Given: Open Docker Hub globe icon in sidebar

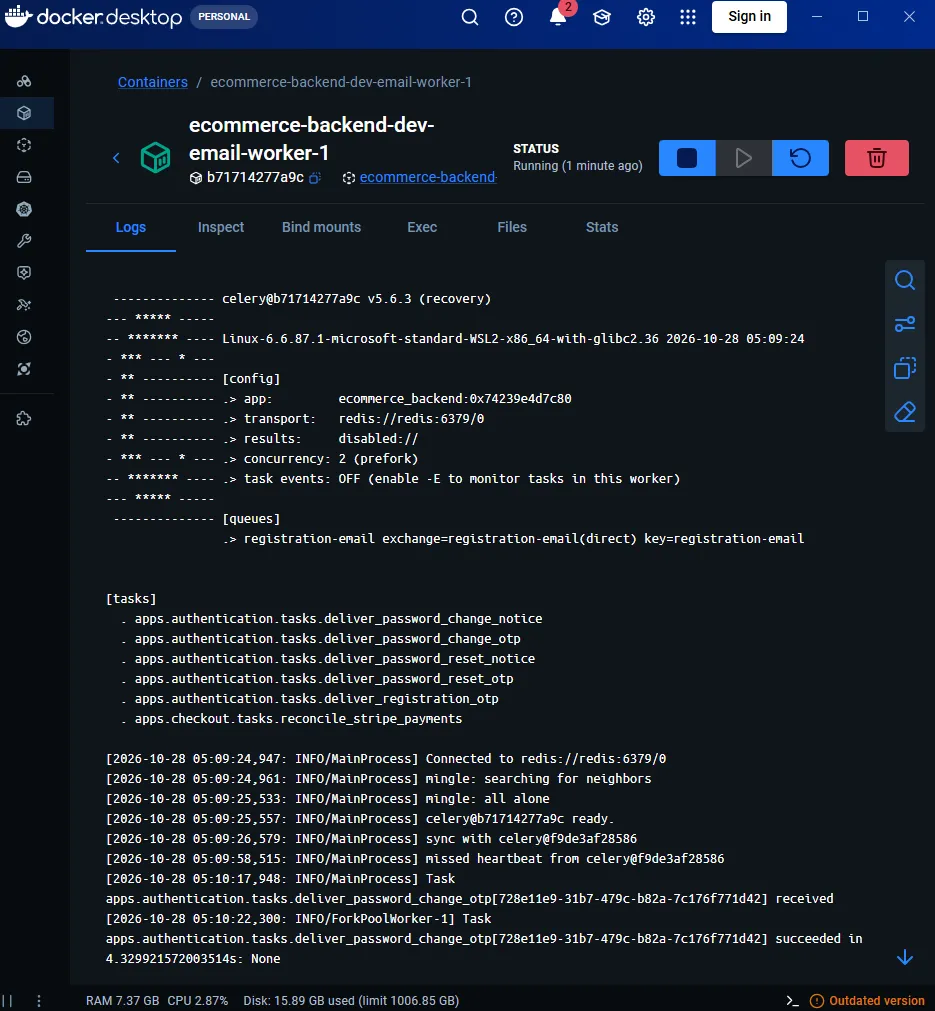Looking at the screenshot, I should (24, 337).
